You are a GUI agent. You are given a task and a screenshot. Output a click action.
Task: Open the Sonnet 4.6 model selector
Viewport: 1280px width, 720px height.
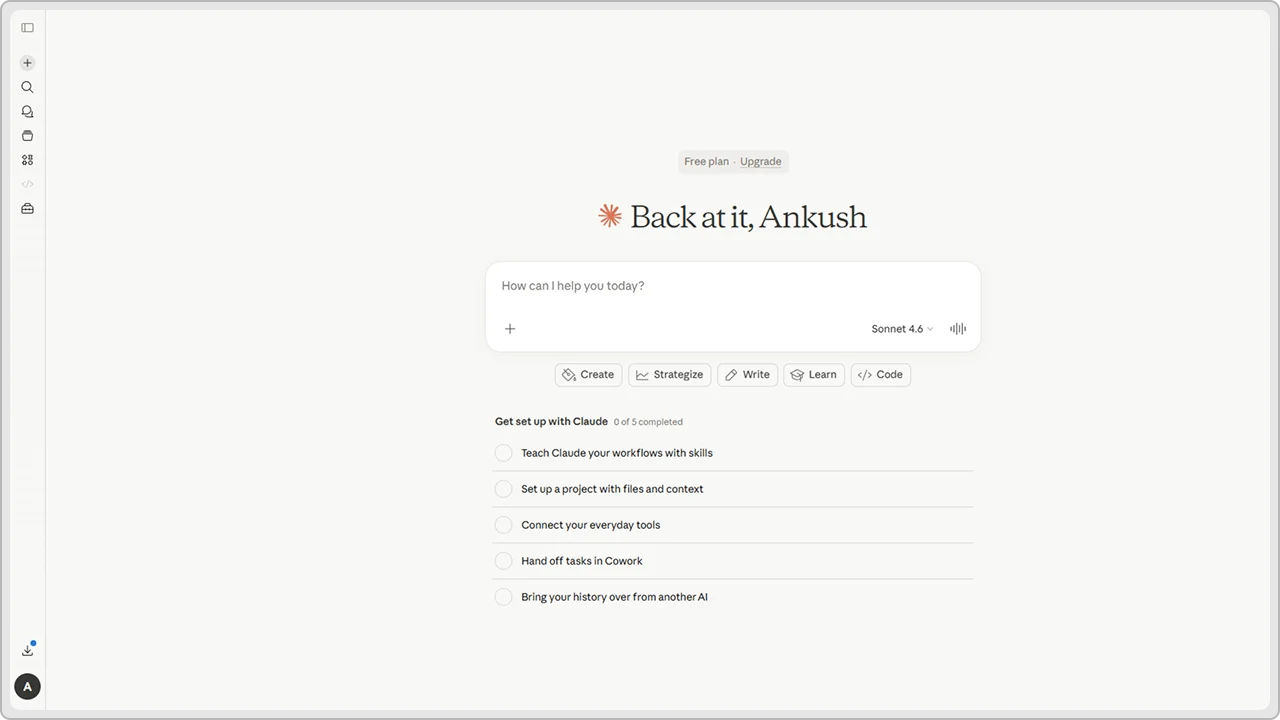pyautogui.click(x=902, y=329)
